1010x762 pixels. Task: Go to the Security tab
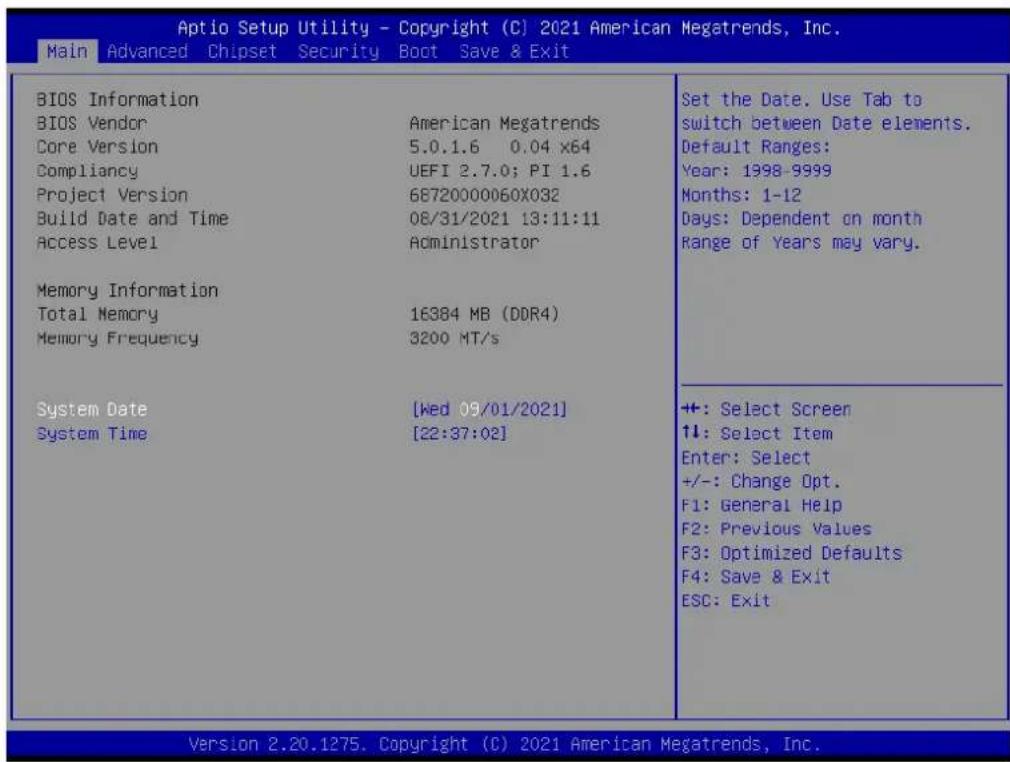tap(338, 52)
